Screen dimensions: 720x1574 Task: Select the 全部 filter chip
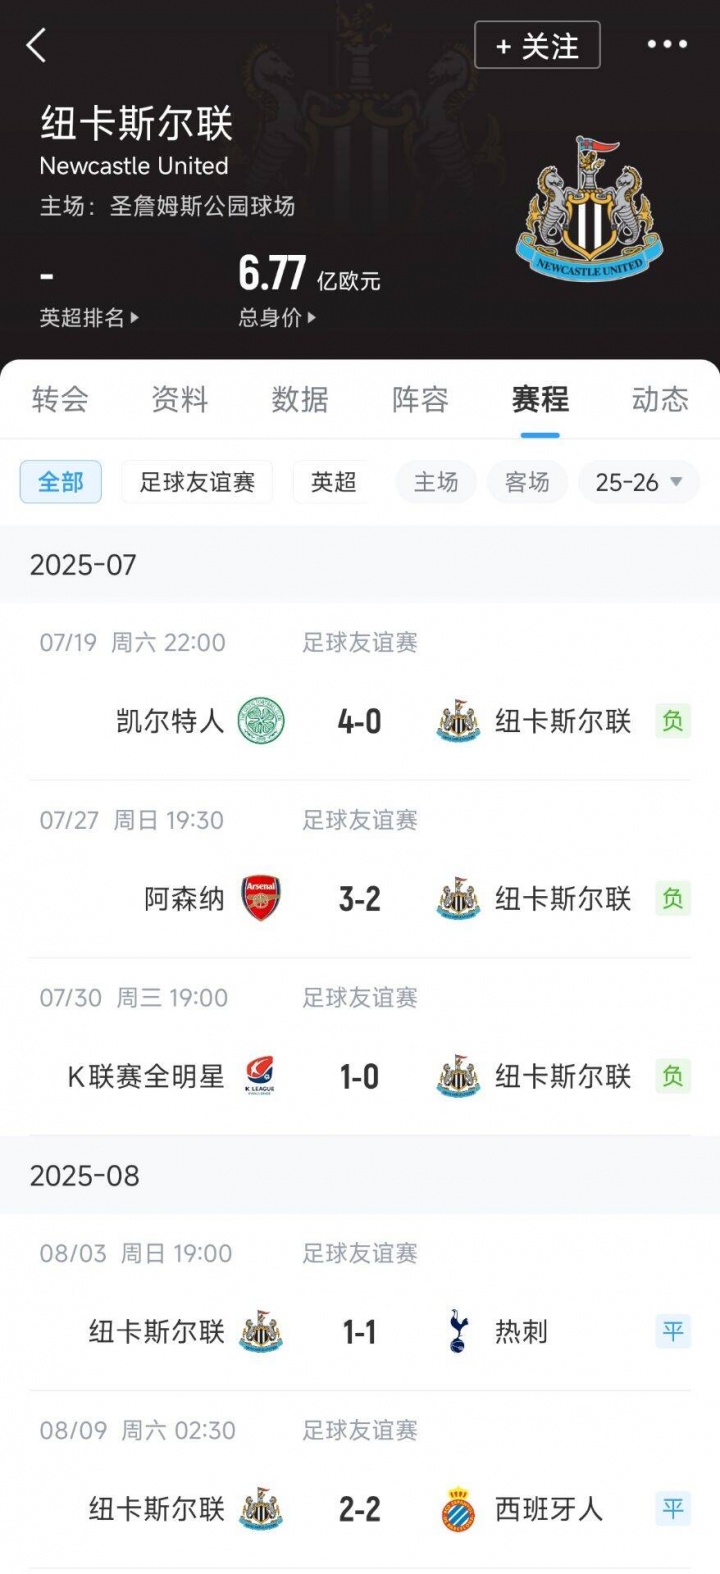click(x=61, y=482)
